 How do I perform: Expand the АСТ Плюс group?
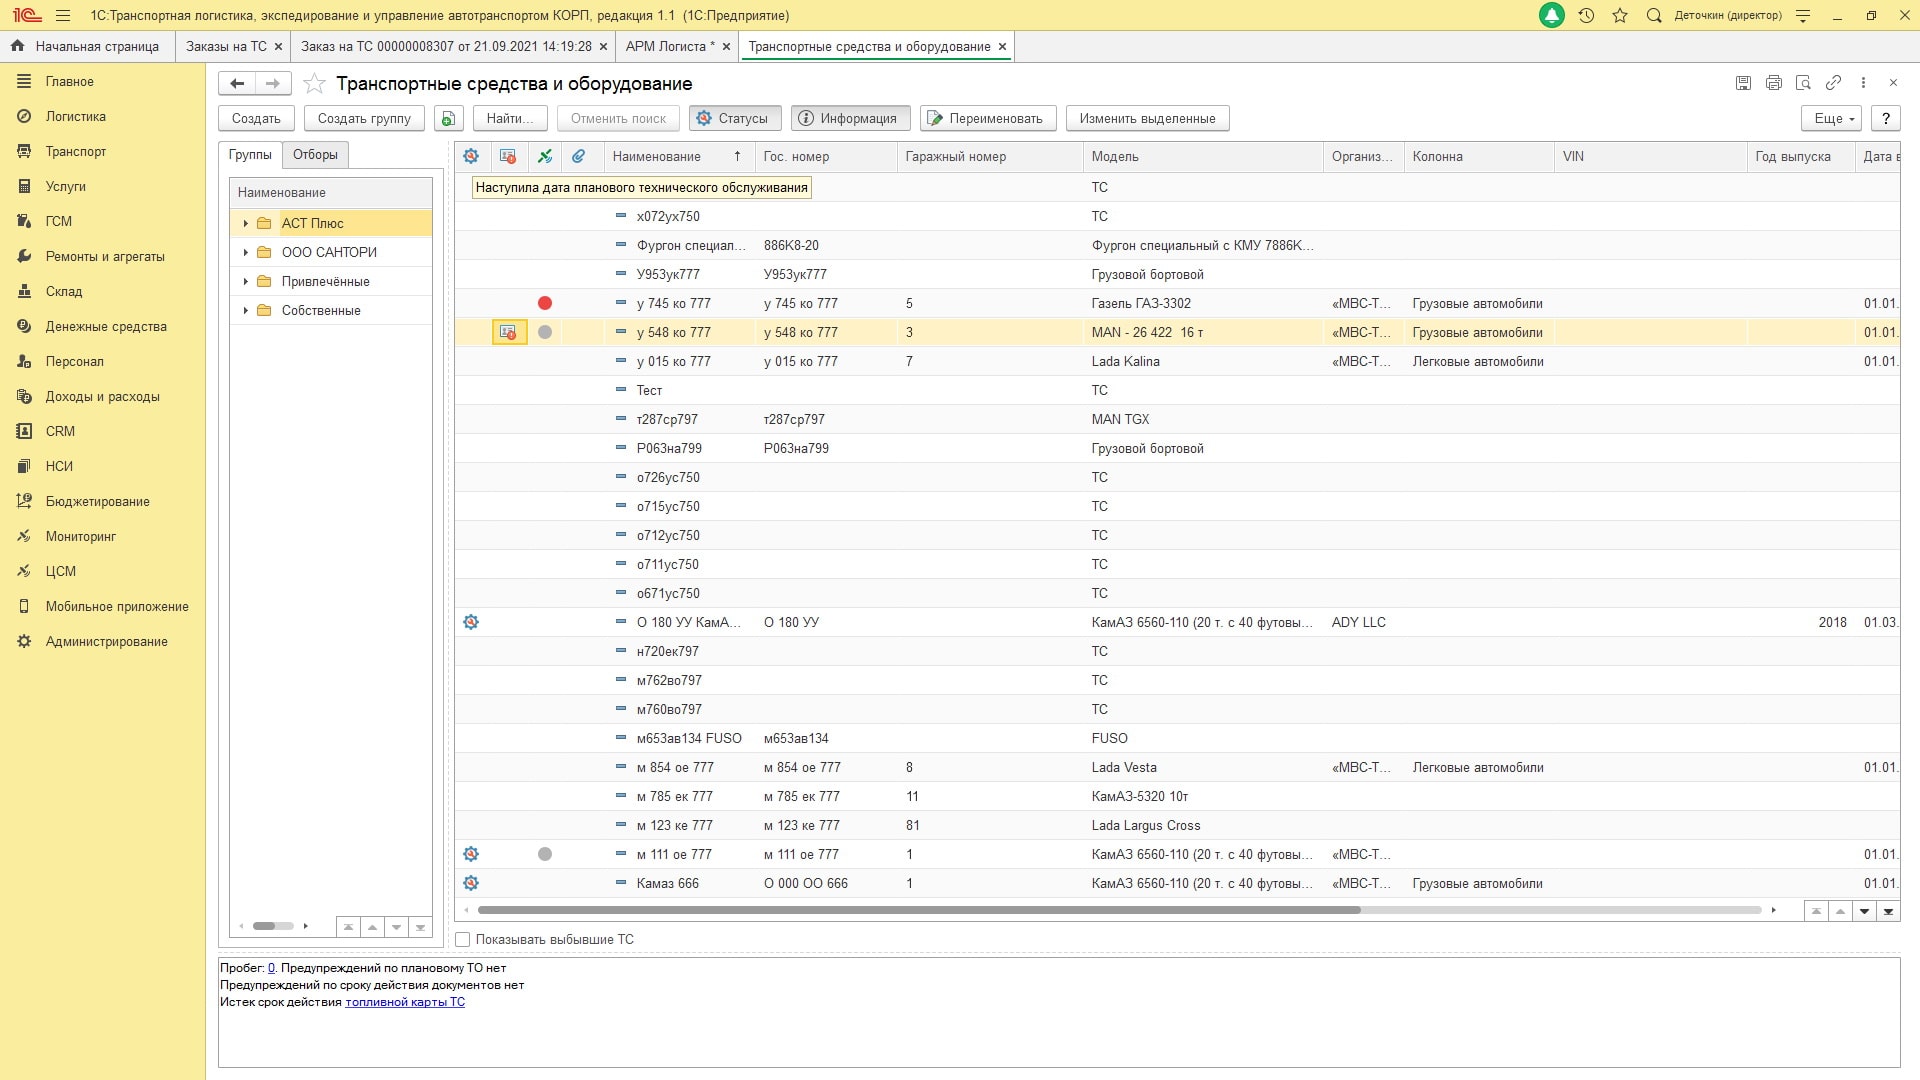pyautogui.click(x=245, y=223)
